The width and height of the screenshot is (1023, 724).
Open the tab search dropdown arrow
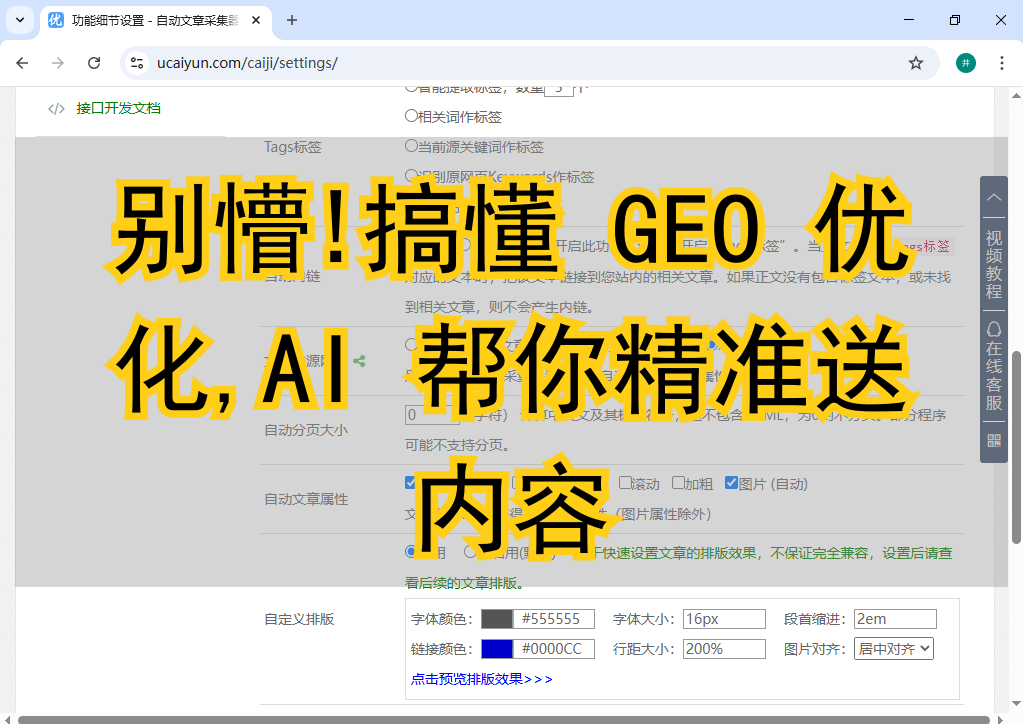tap(19, 20)
